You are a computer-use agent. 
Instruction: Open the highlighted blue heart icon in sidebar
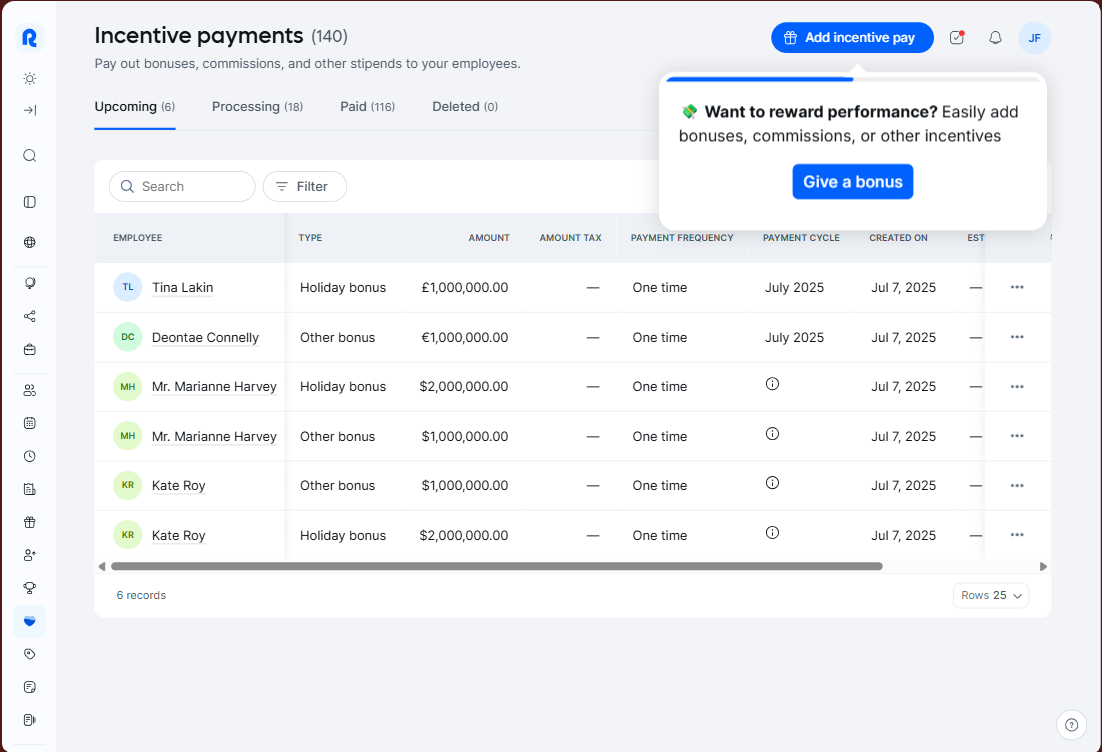point(30,621)
